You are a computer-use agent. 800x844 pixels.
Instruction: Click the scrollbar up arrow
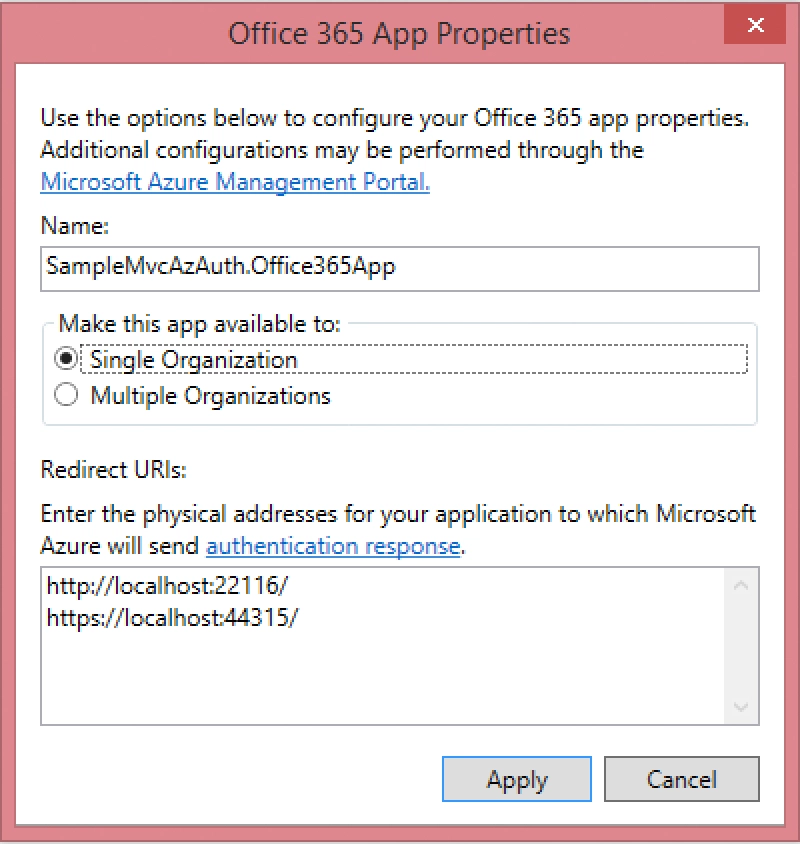click(740, 584)
